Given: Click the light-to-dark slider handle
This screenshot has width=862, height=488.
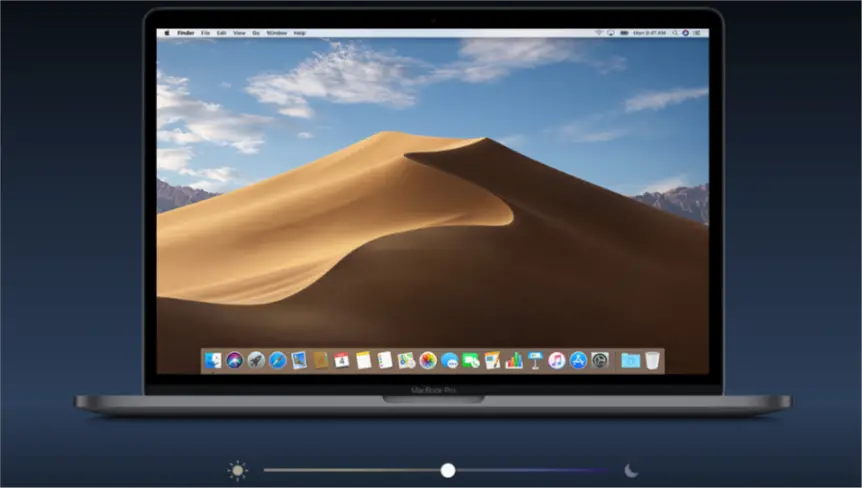Looking at the screenshot, I should tap(448, 470).
